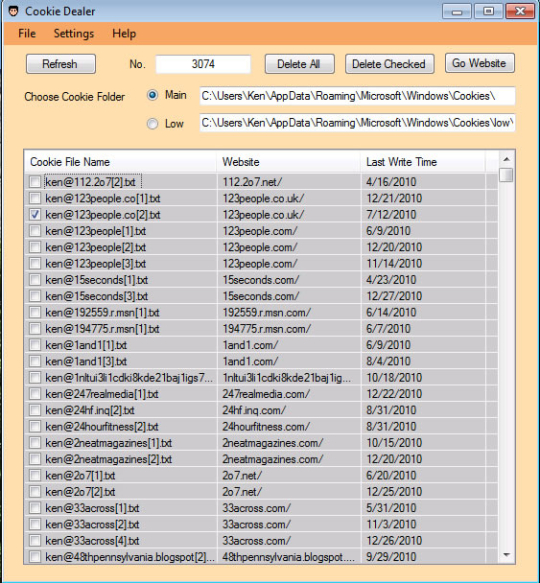
Task: Click the Go Website button
Action: [479, 63]
